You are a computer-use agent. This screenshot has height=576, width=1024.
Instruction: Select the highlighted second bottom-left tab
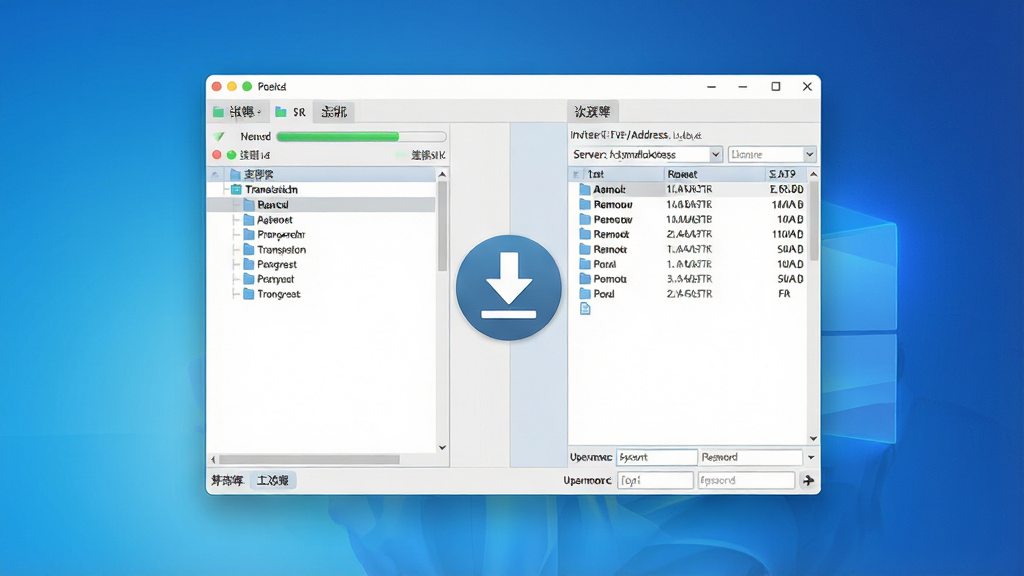coord(273,481)
